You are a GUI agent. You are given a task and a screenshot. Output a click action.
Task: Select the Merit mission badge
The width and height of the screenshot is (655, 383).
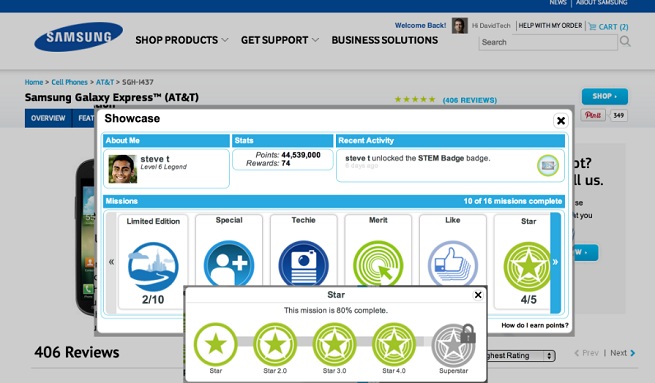pyautogui.click(x=378, y=264)
